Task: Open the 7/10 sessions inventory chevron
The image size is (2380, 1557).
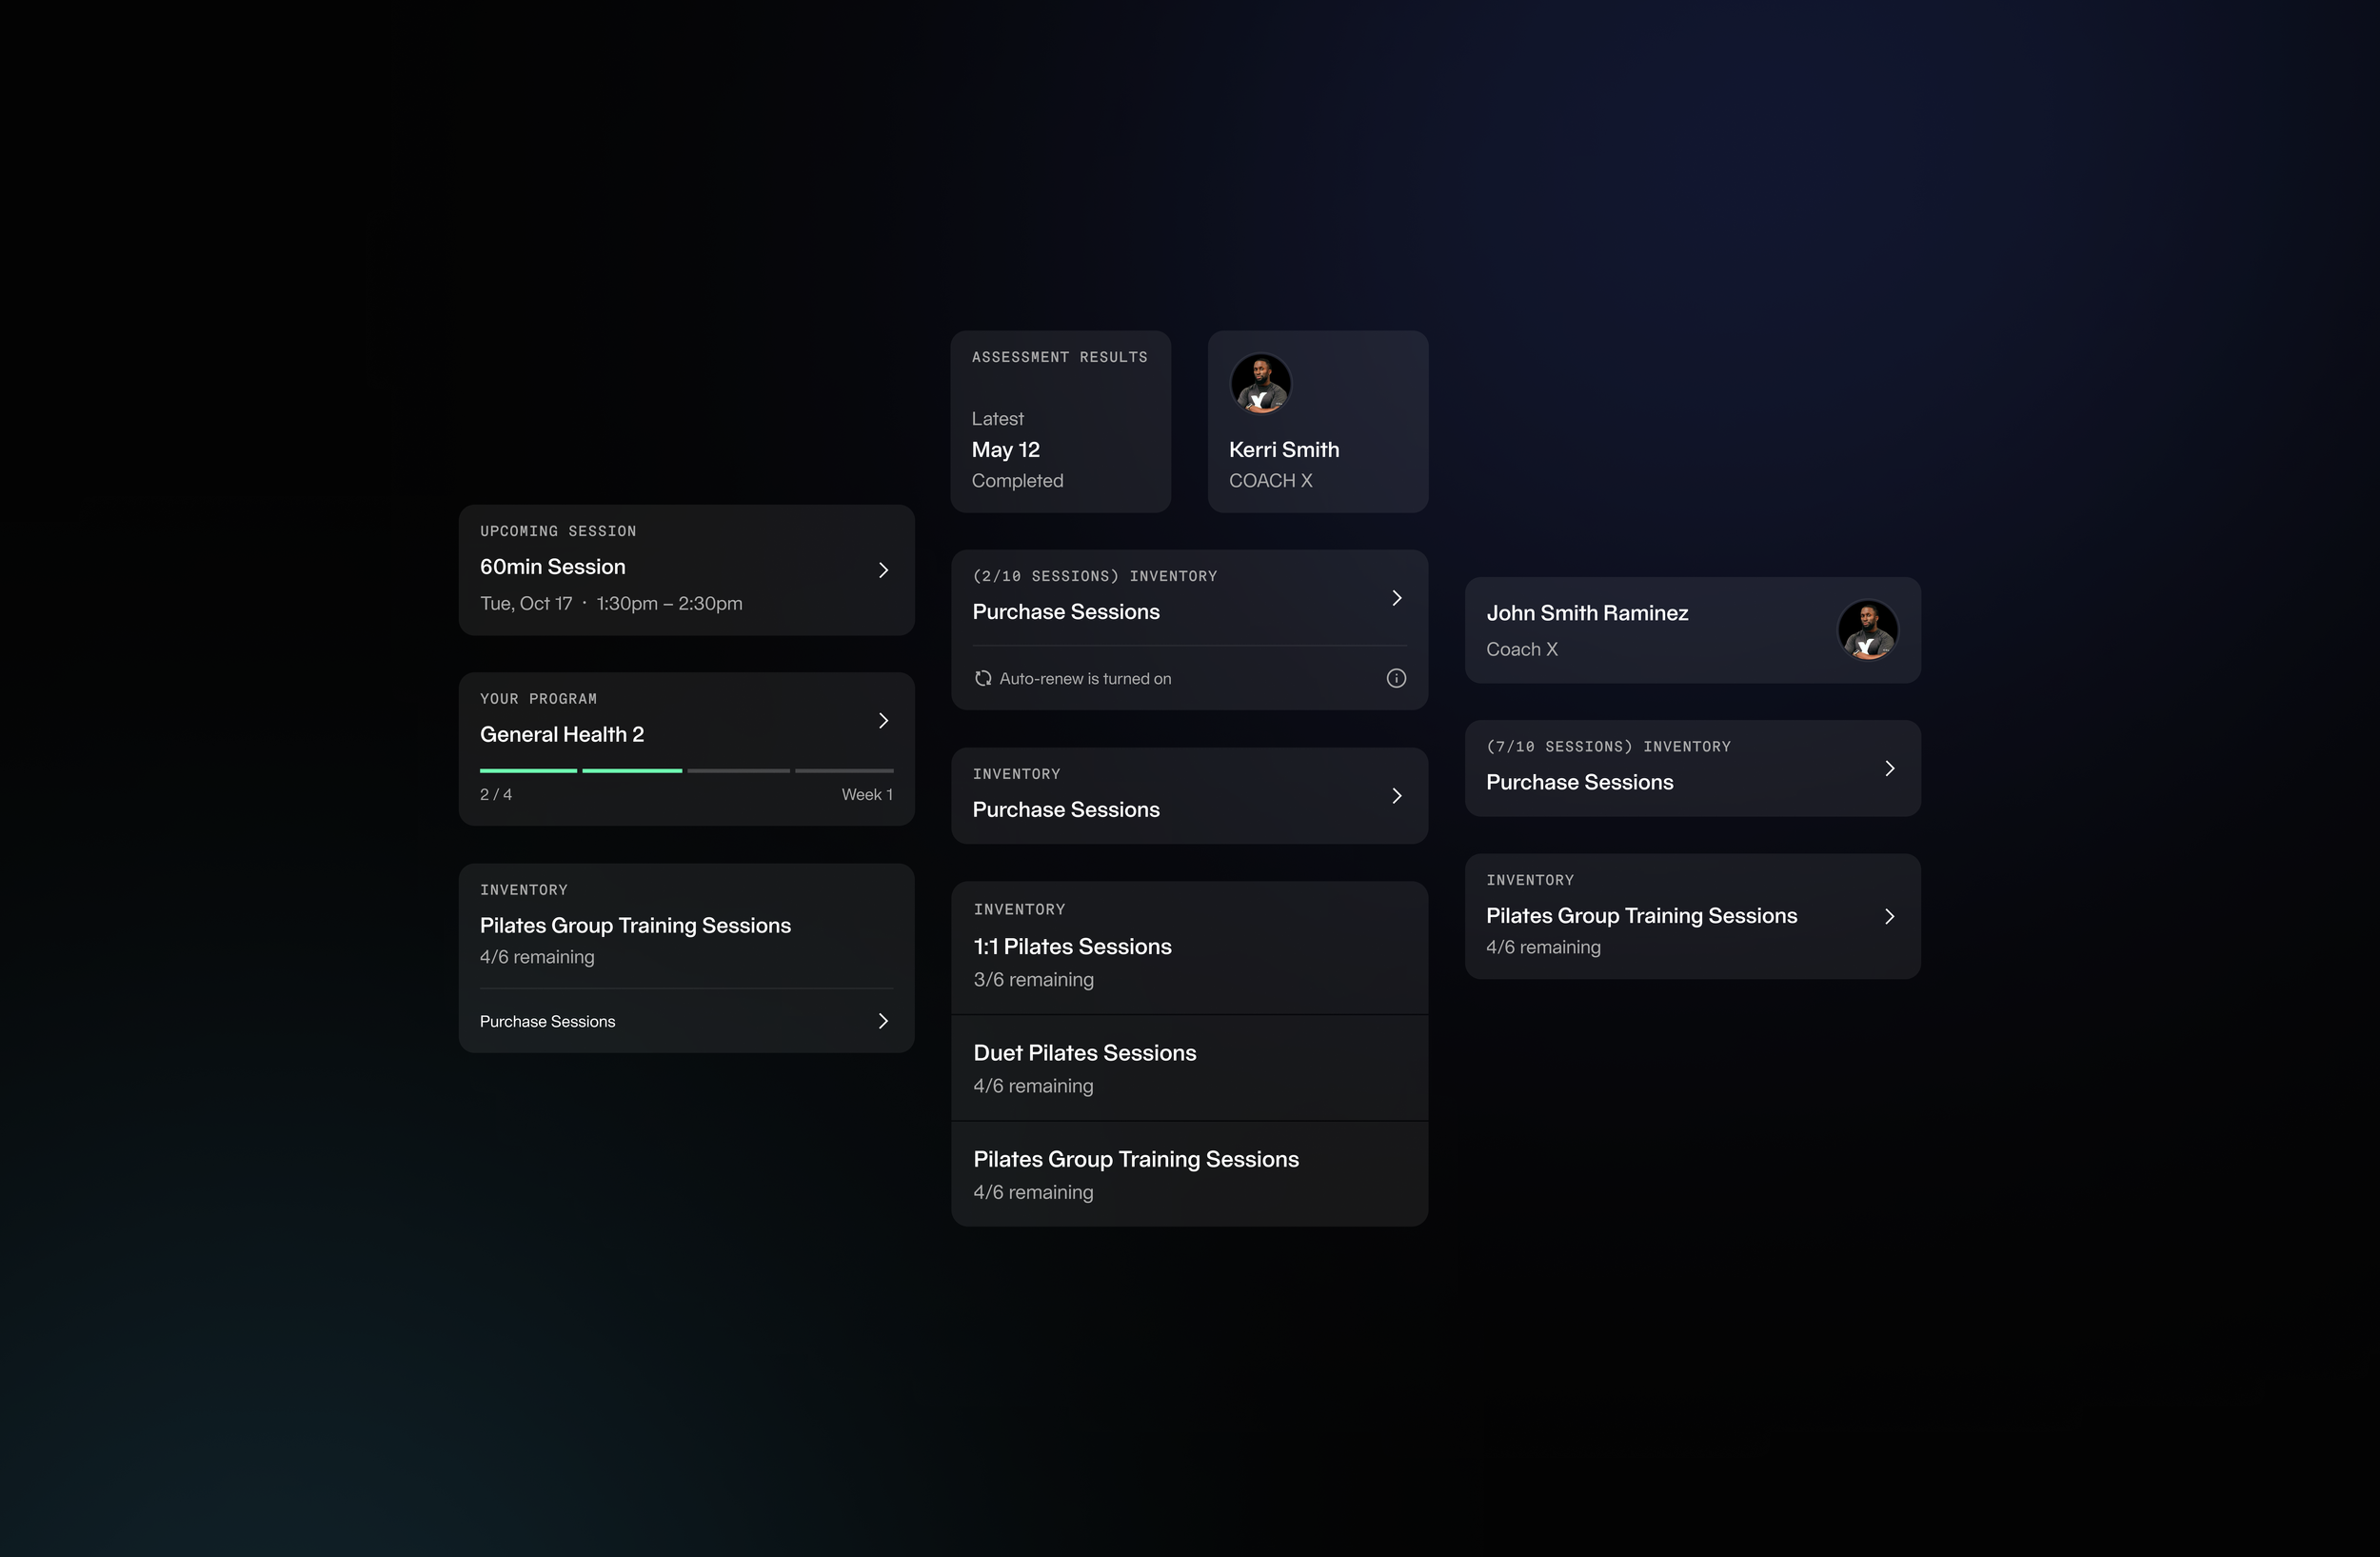Action: 1889,768
